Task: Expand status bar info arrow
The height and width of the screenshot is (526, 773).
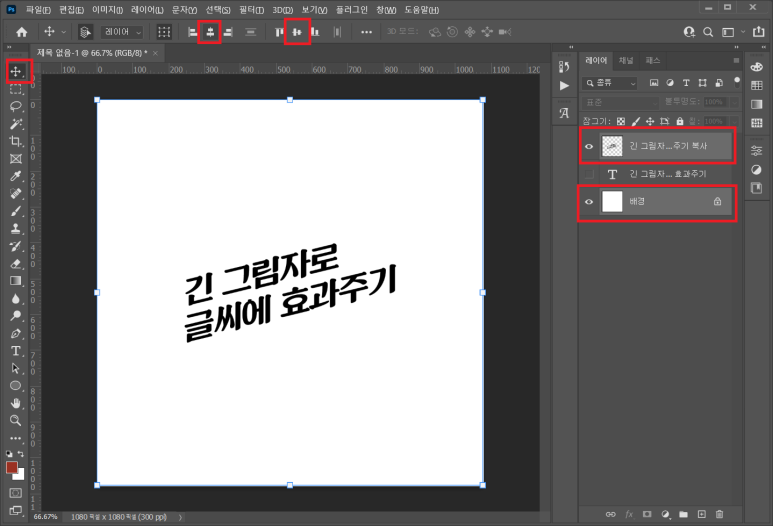Action: (x=180, y=517)
